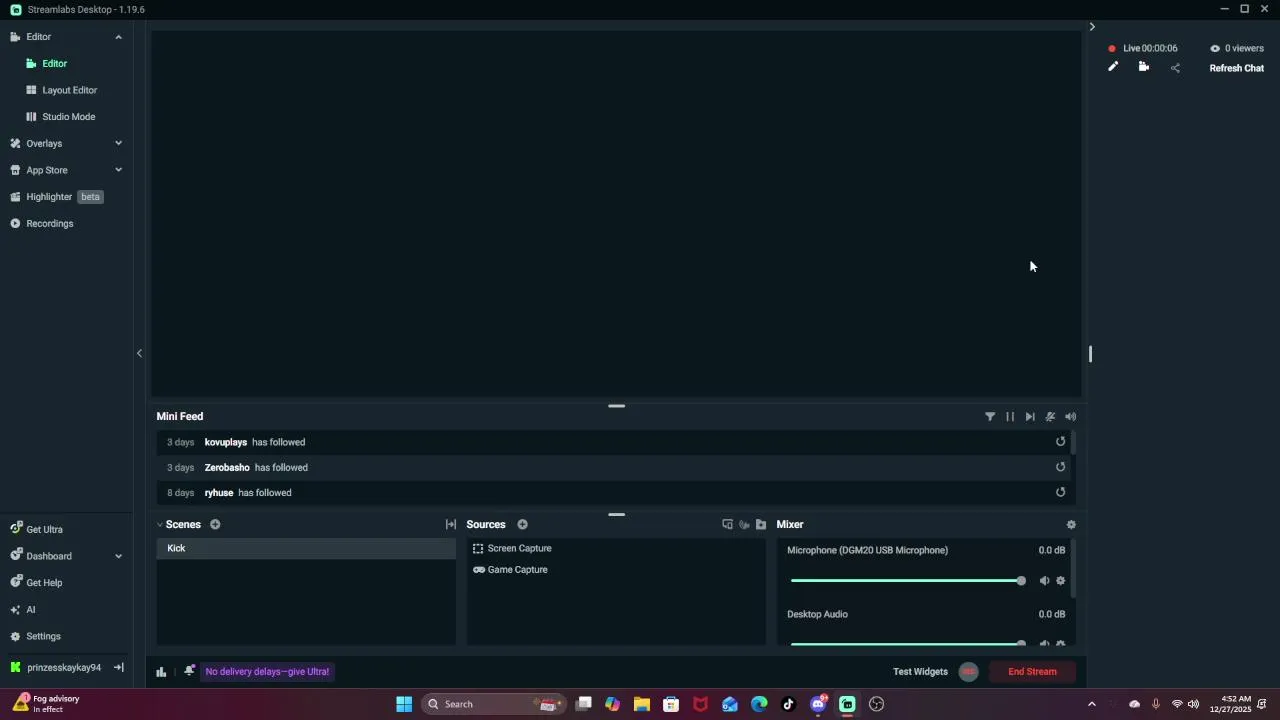The width and height of the screenshot is (1280, 720).
Task: Open notifications bell icon
Action: pos(189,671)
